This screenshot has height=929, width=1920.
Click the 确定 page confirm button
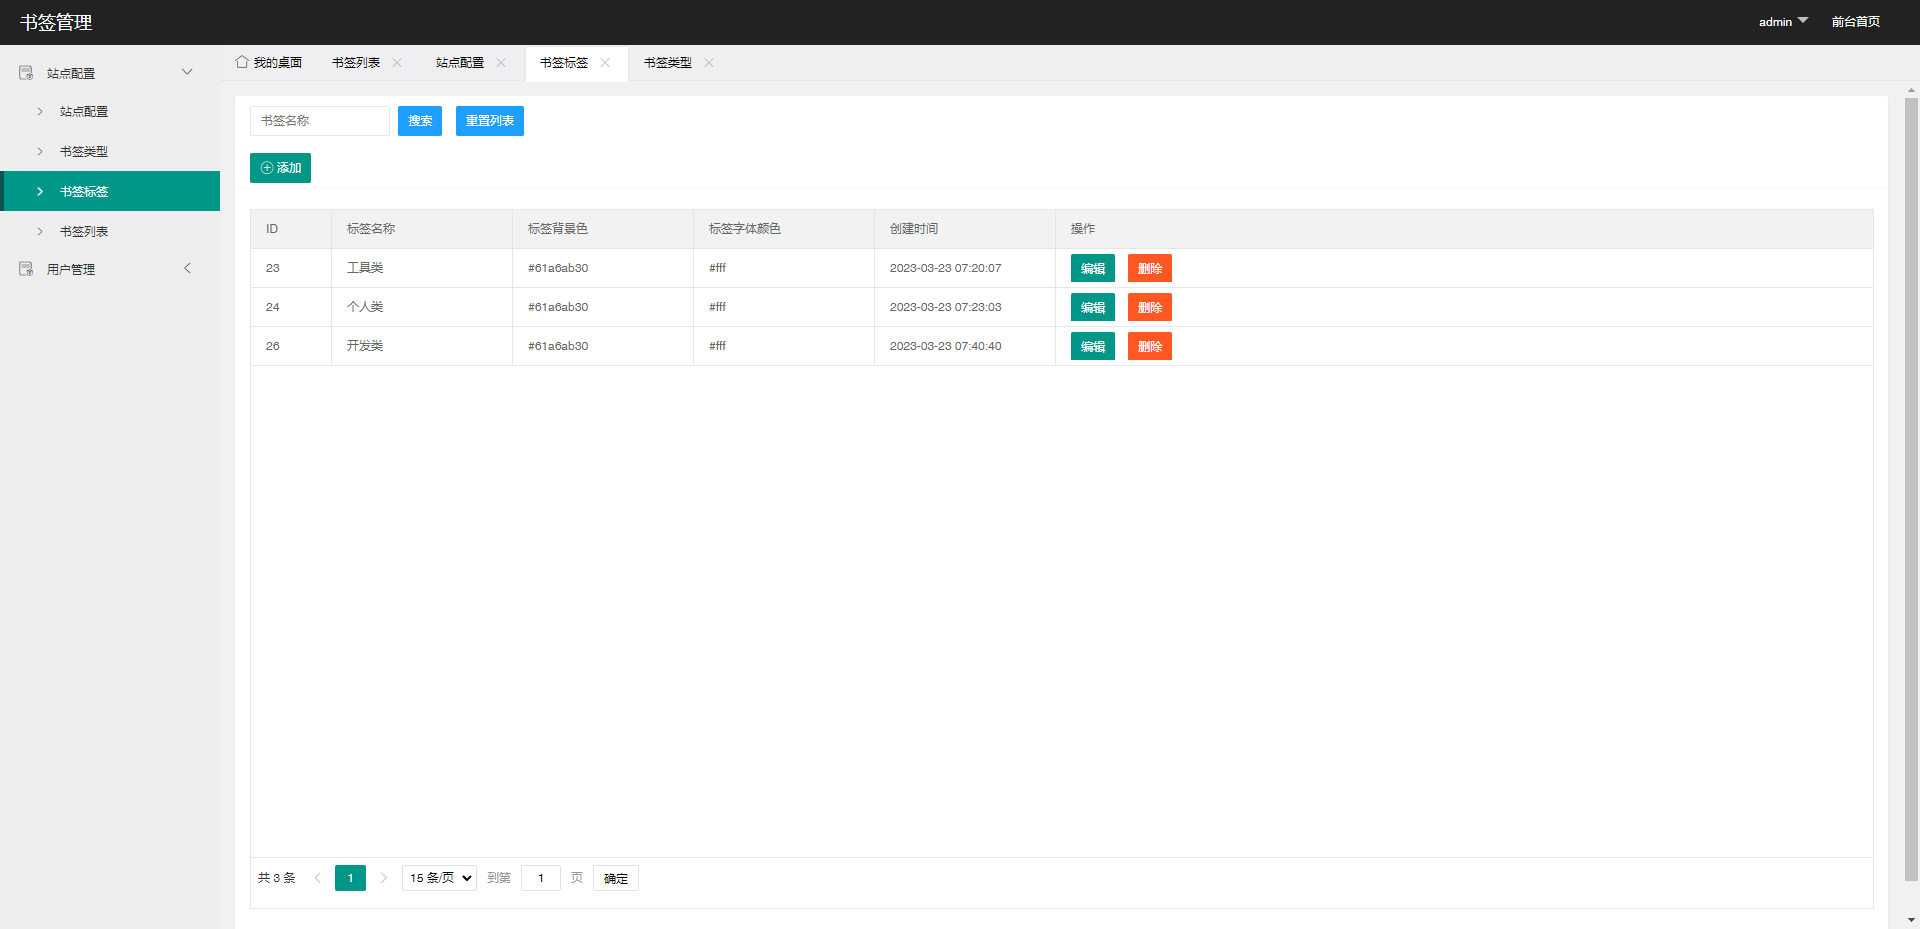(x=615, y=878)
